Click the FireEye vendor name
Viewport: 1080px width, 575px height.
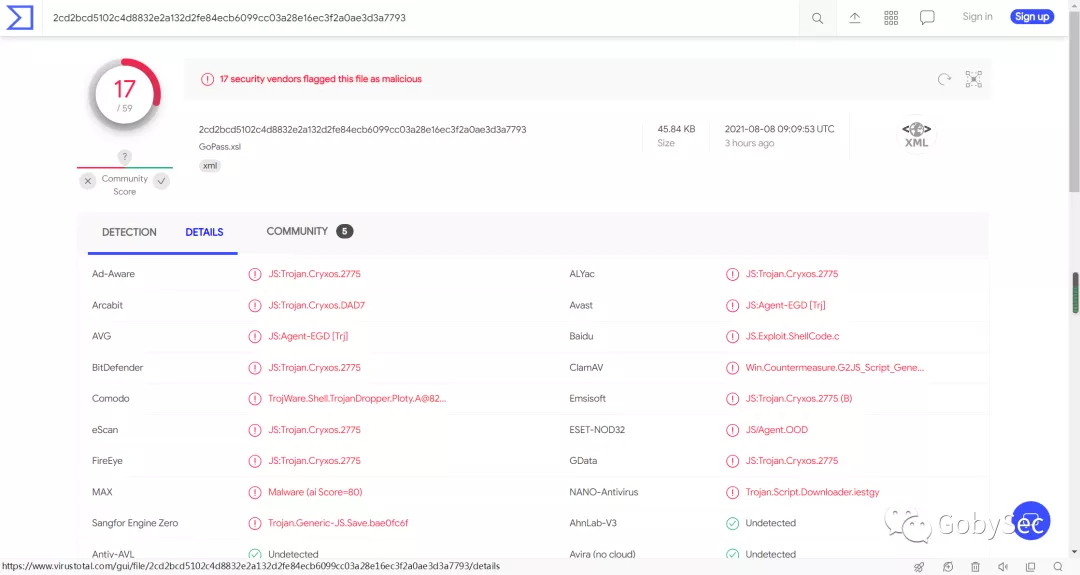[x=107, y=461]
